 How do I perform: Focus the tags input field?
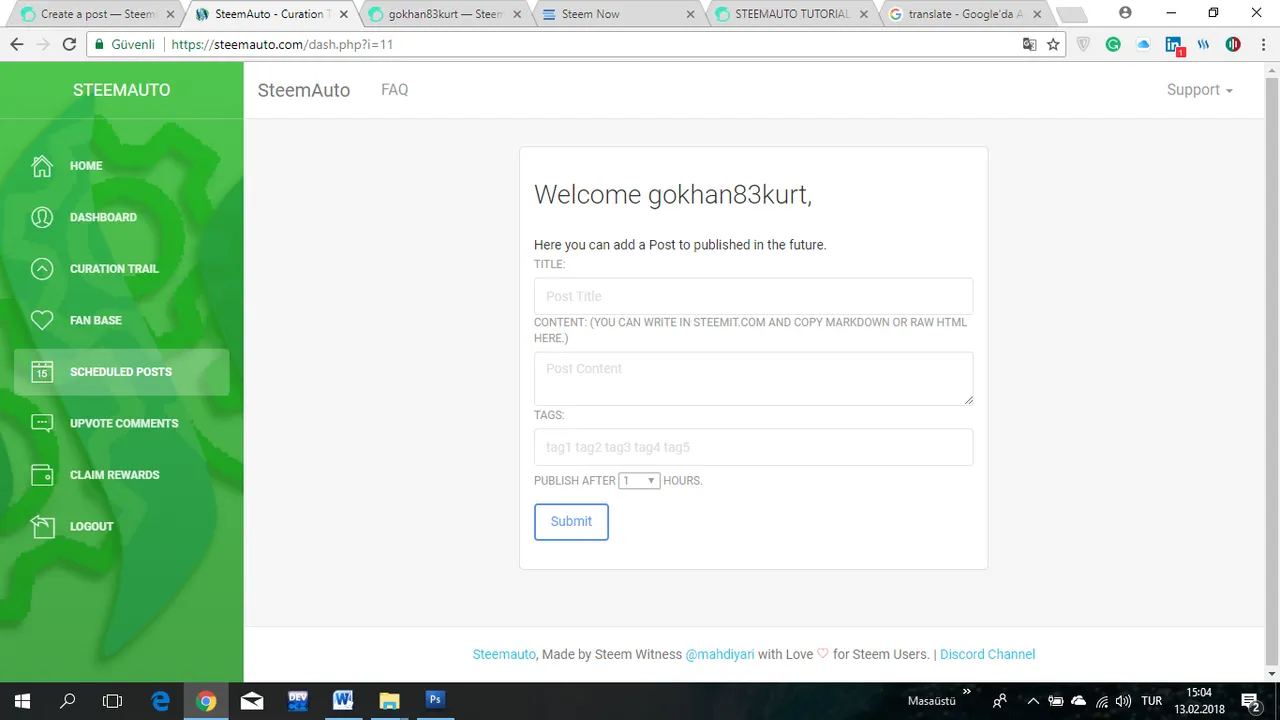(x=753, y=447)
